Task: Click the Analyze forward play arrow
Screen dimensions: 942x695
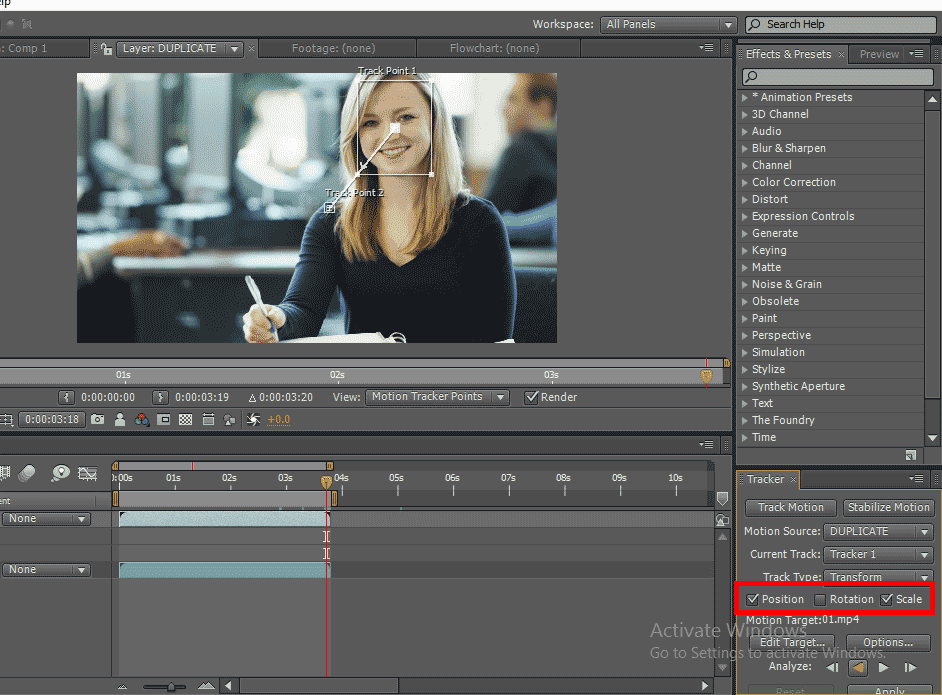Action: coord(883,667)
